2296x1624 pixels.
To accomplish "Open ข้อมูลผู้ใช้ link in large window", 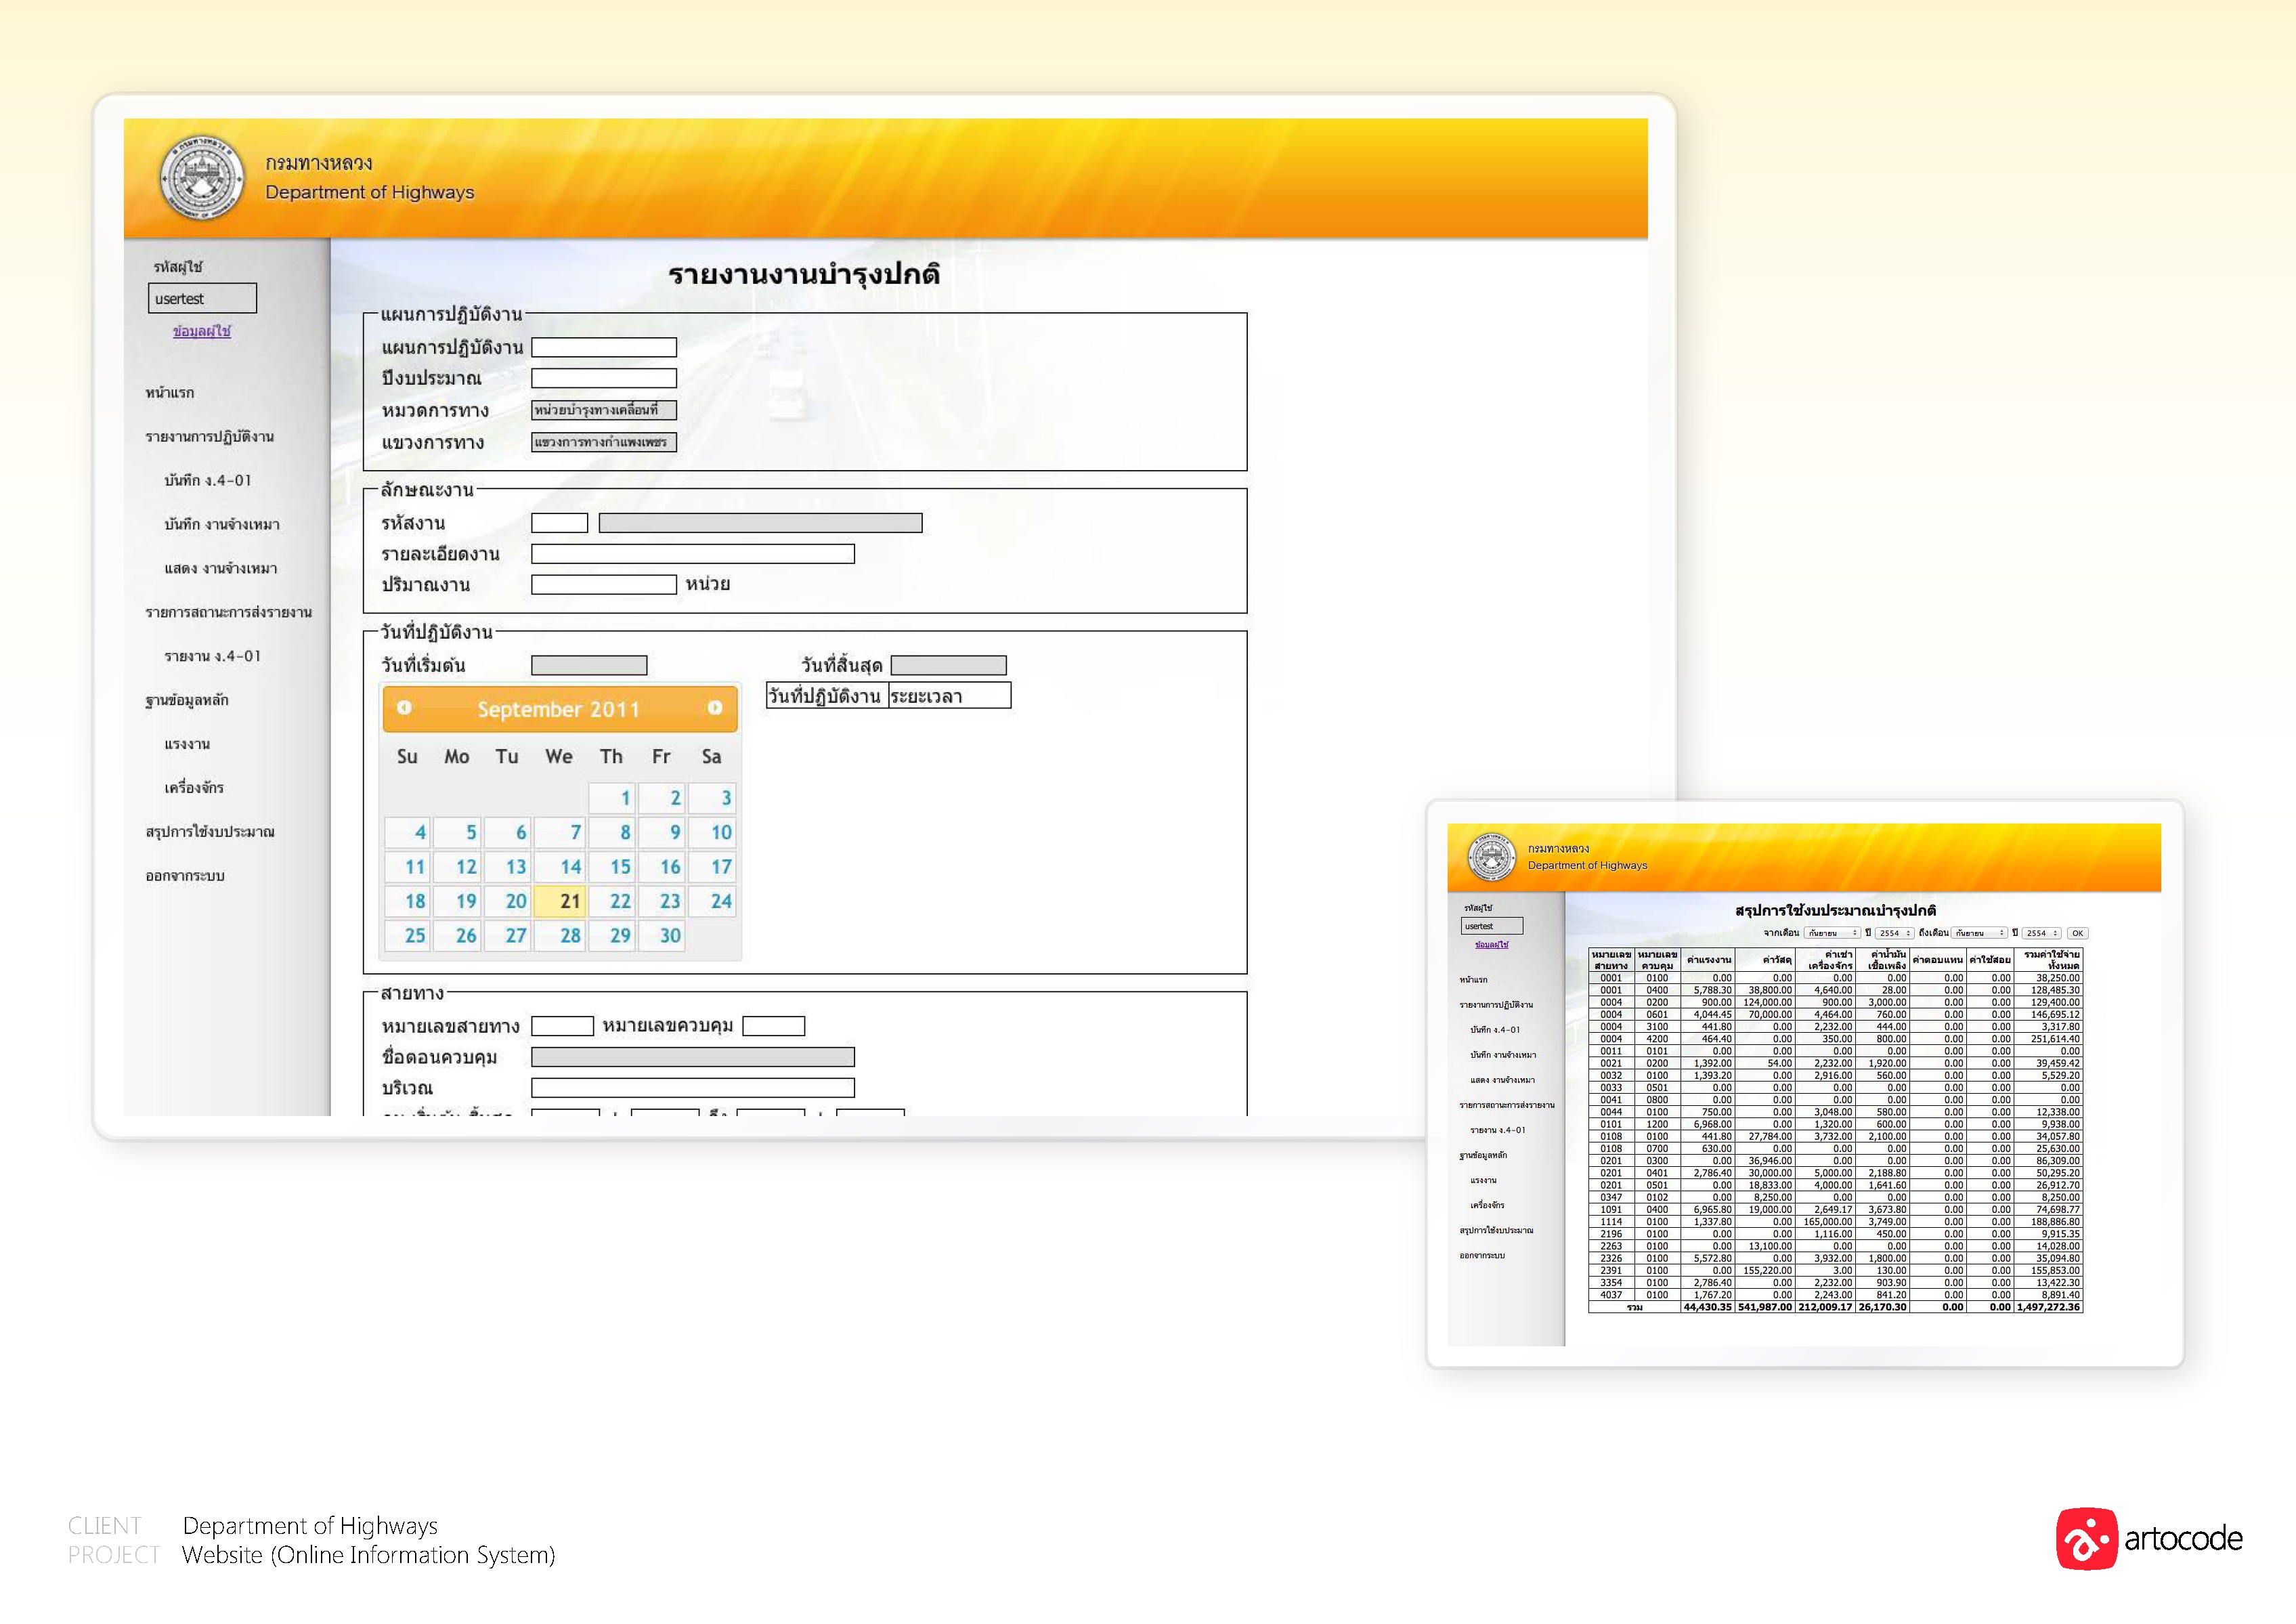I will [202, 331].
